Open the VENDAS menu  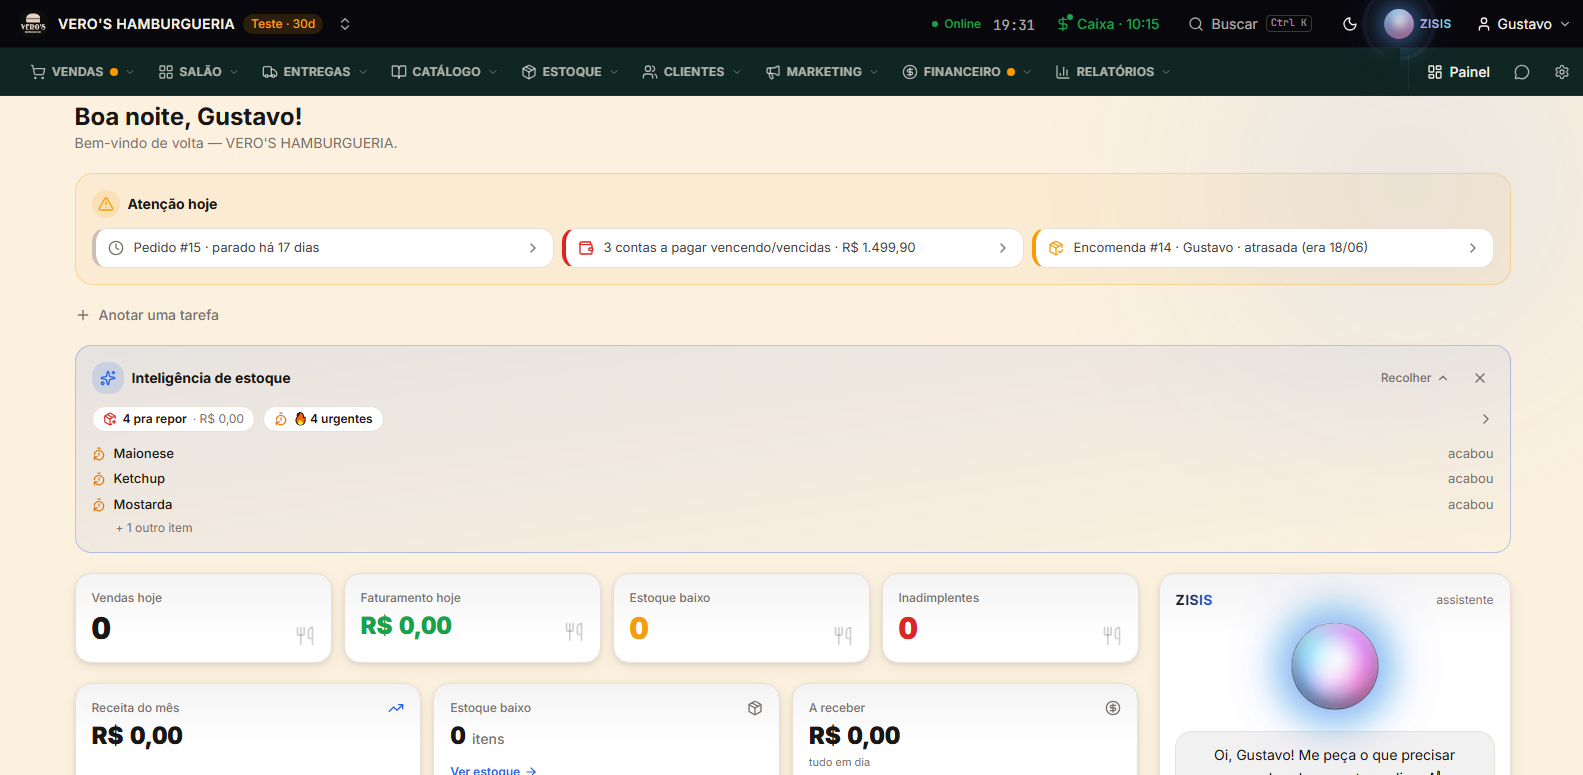point(81,72)
